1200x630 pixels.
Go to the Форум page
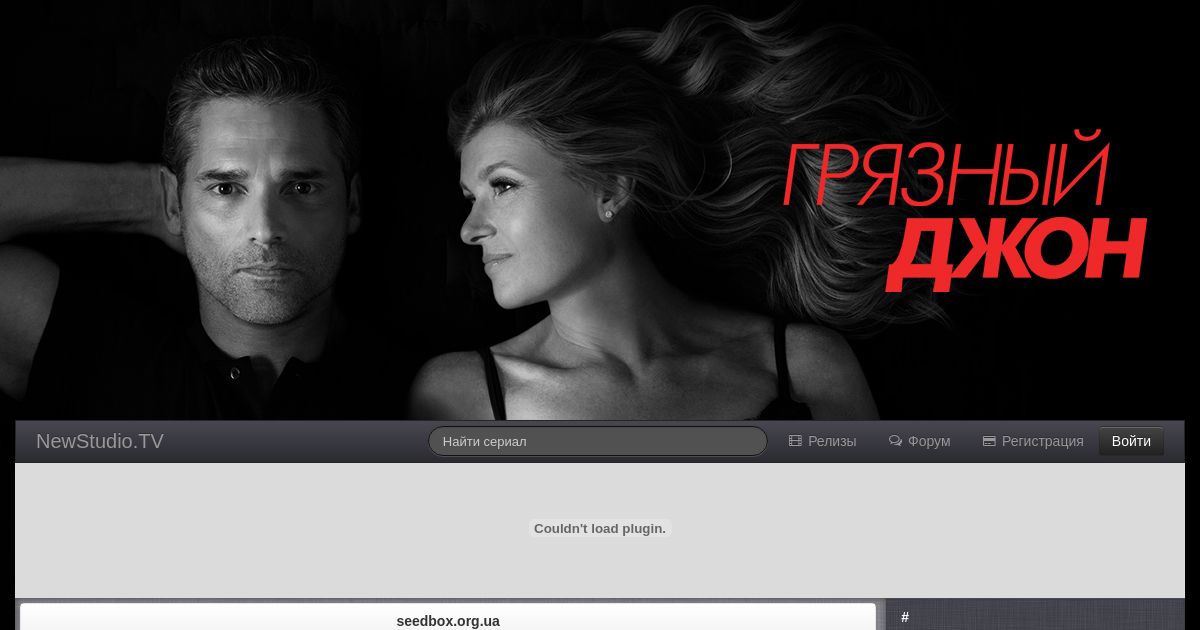[x=929, y=441]
